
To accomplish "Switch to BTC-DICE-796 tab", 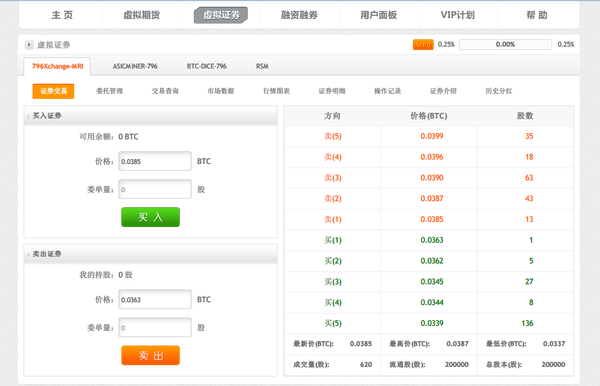I will pos(207,66).
